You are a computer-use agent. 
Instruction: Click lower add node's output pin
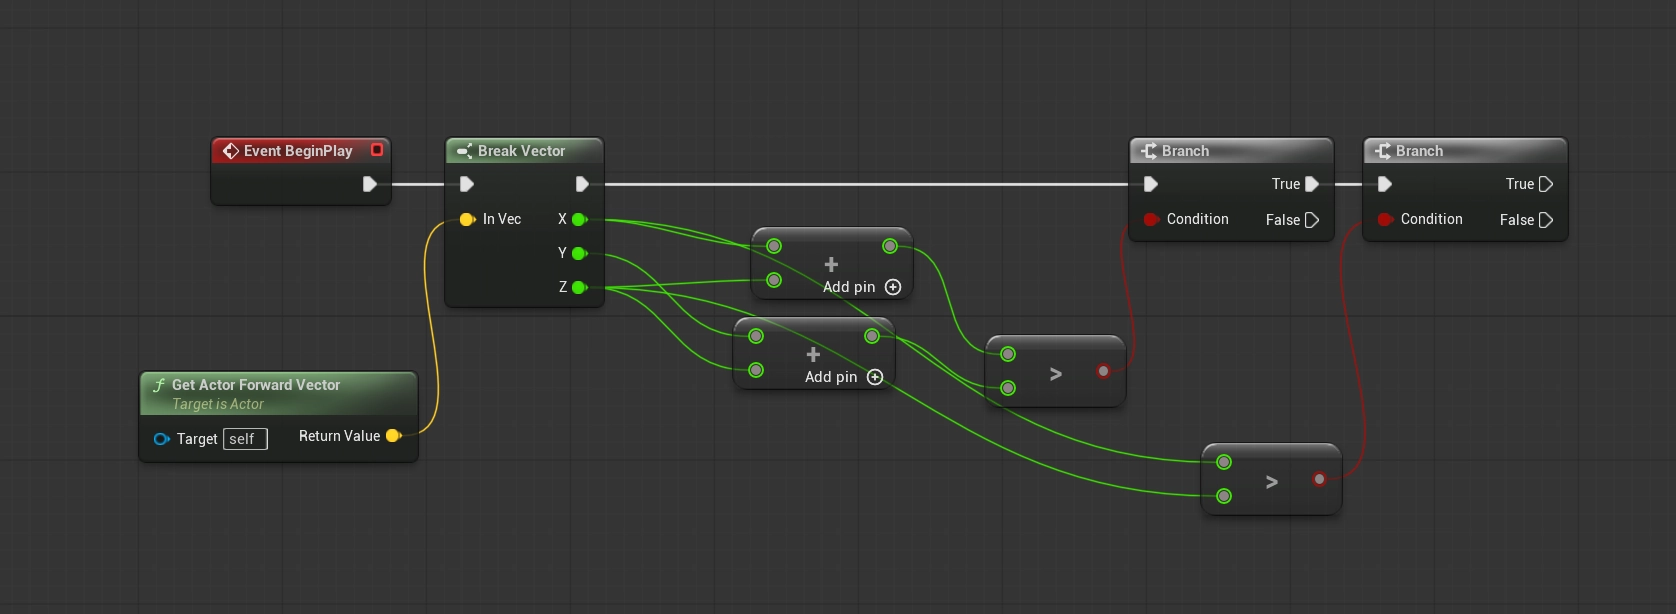[872, 336]
